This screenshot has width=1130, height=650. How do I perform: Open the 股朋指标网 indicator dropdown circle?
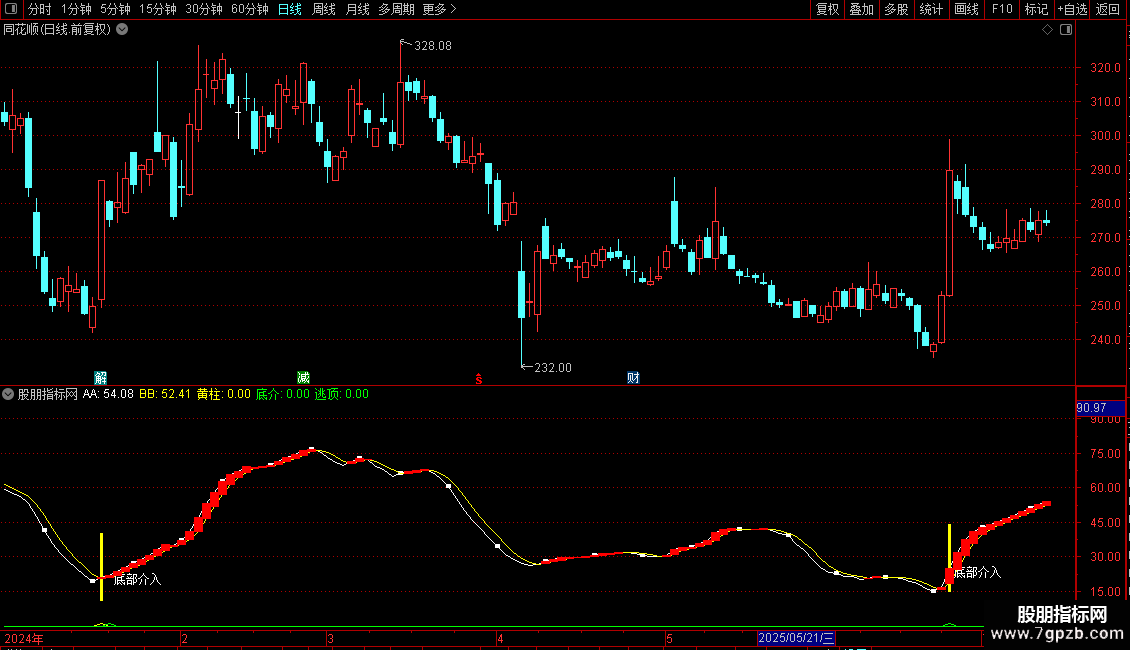8,394
